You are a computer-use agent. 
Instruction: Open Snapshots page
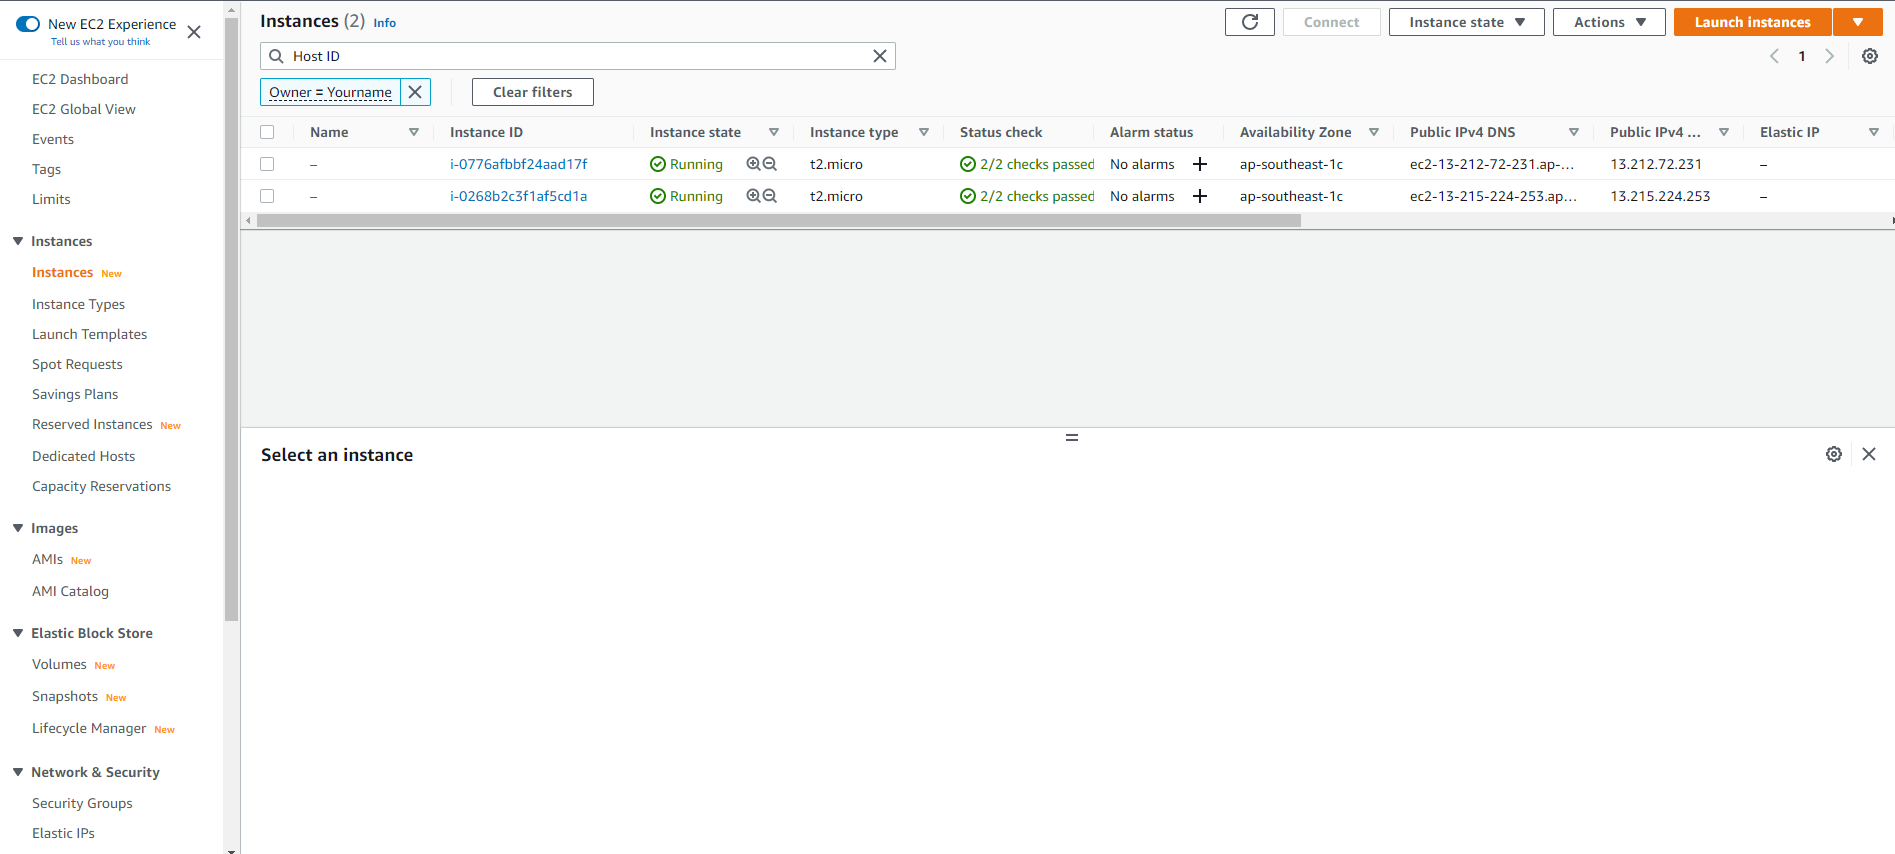pos(65,696)
